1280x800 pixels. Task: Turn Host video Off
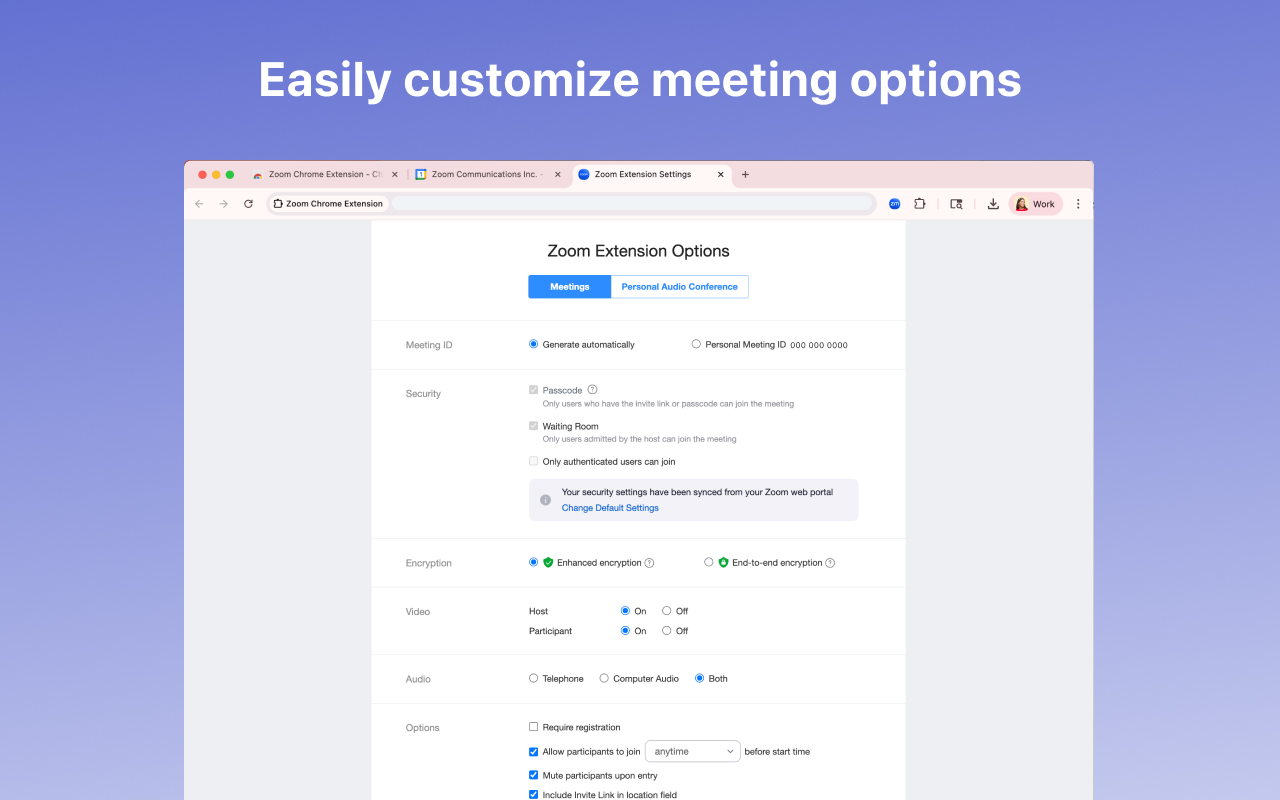(x=665, y=611)
